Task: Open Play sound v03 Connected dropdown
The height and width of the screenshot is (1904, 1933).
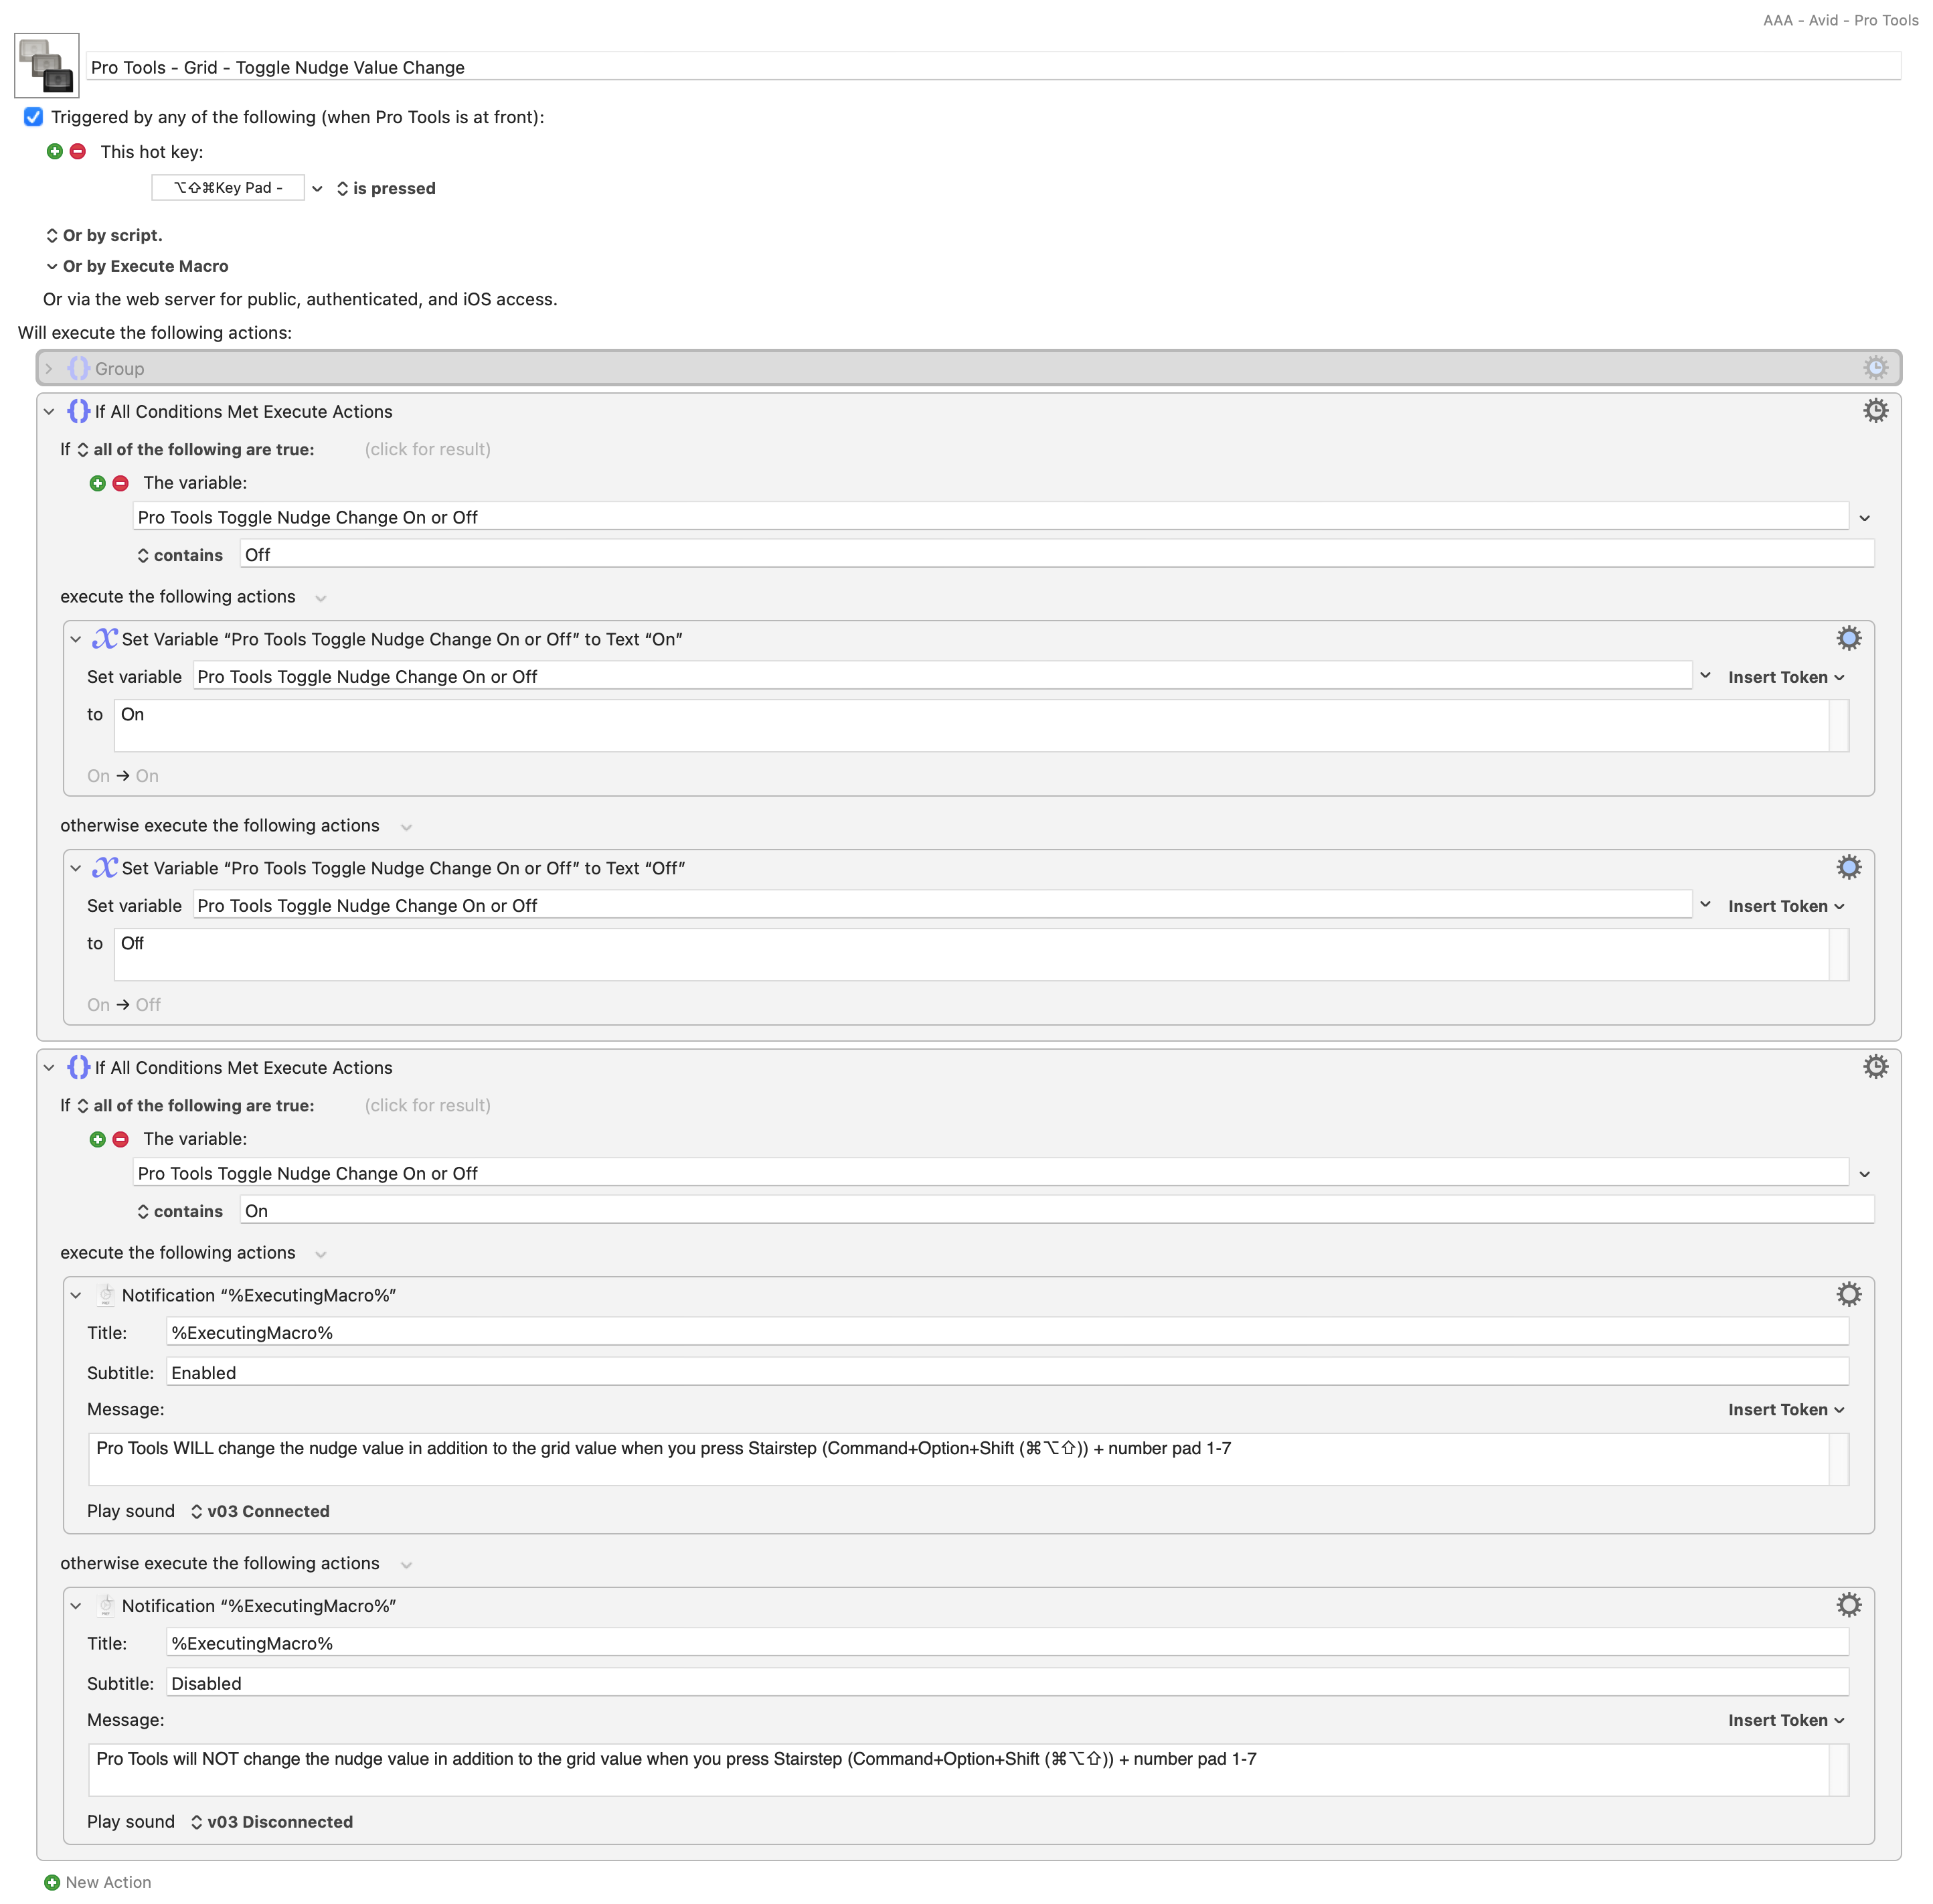Action: click(x=260, y=1510)
